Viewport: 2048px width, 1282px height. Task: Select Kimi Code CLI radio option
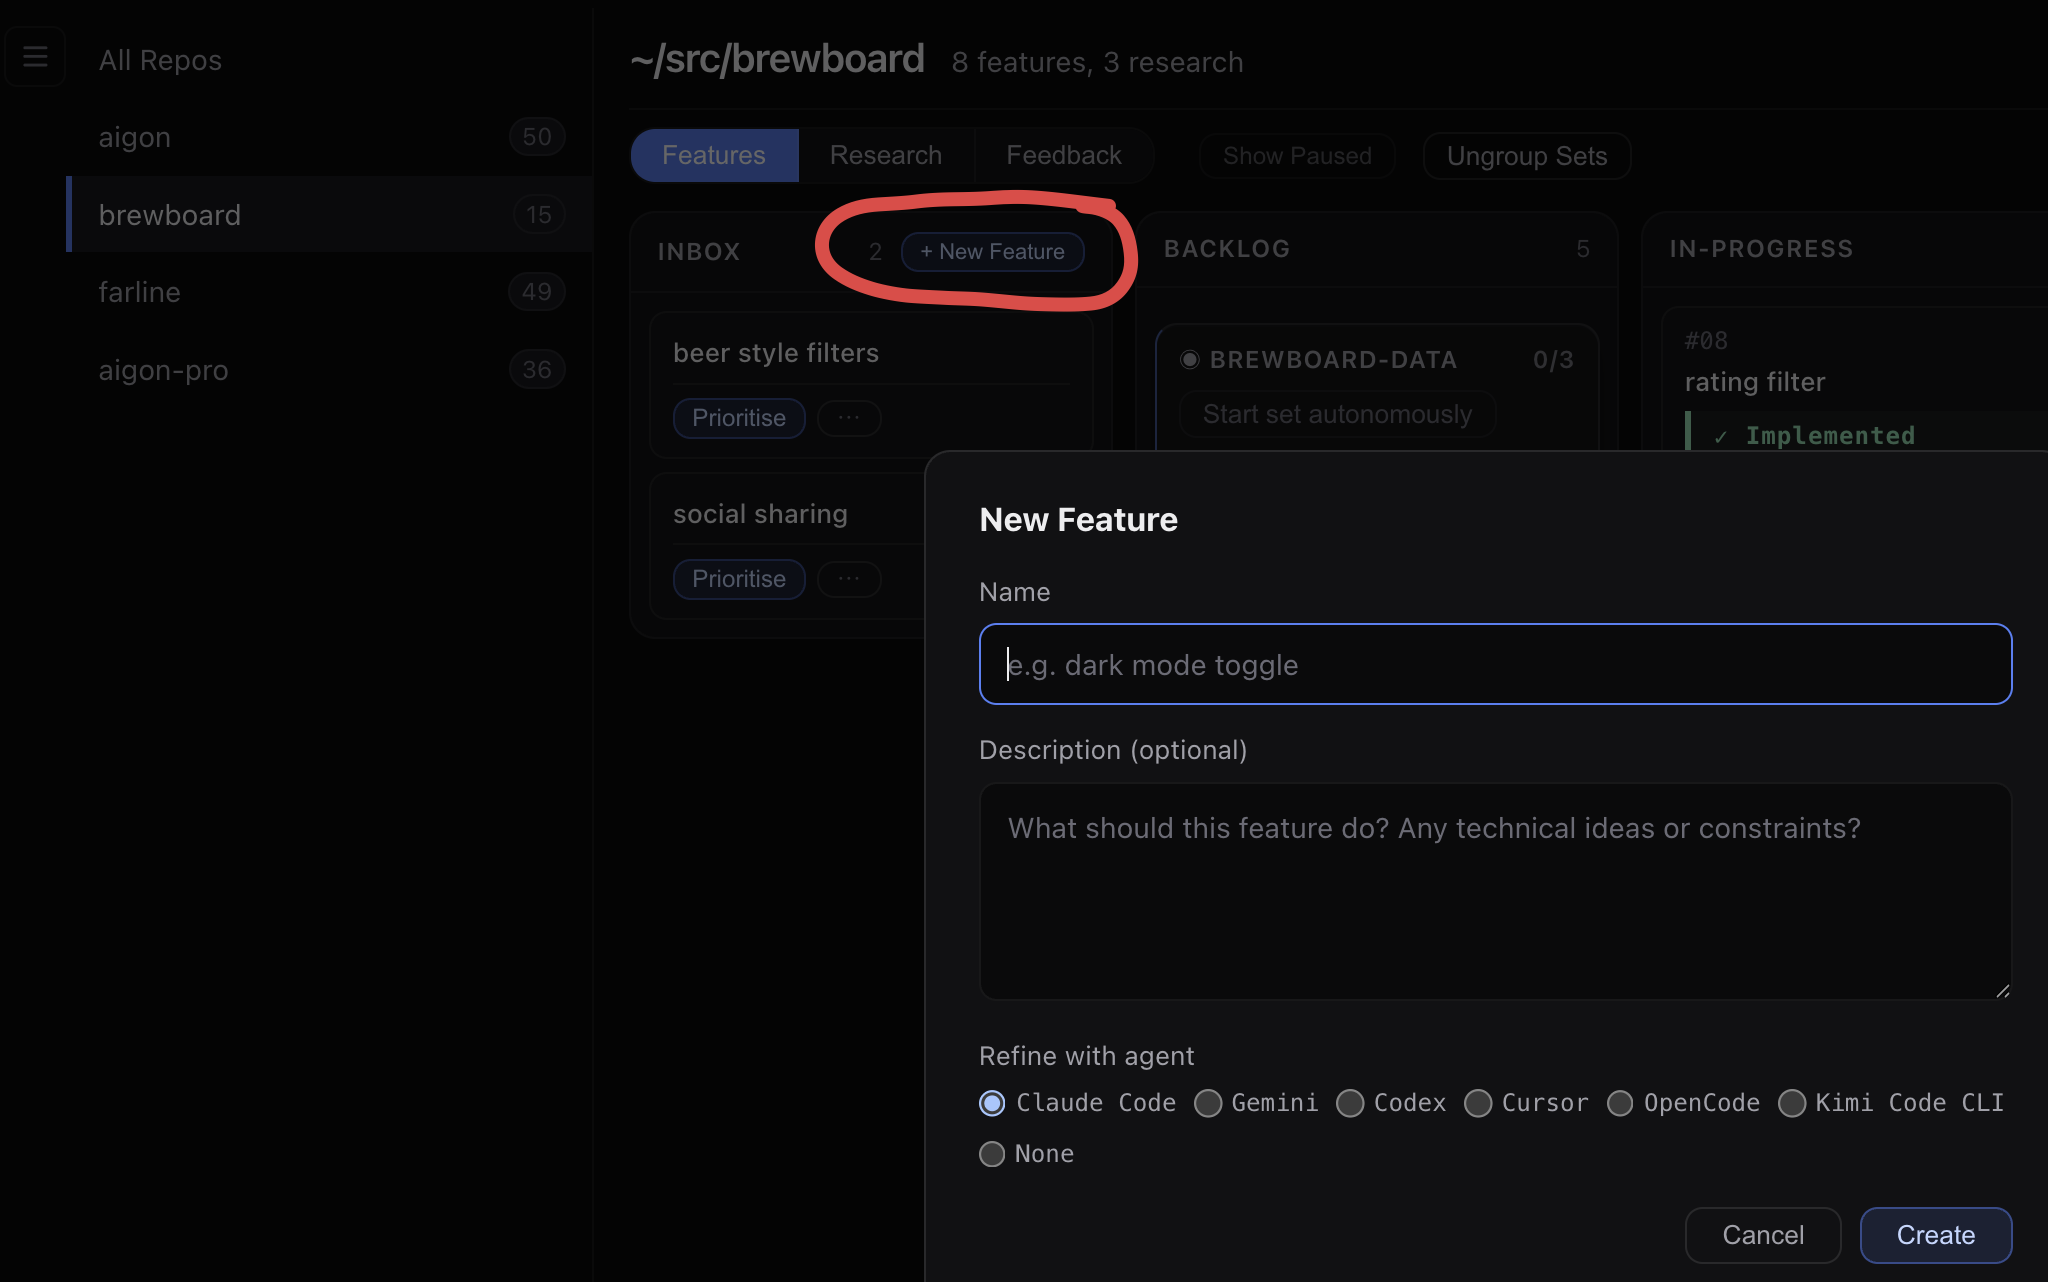(x=1792, y=1103)
